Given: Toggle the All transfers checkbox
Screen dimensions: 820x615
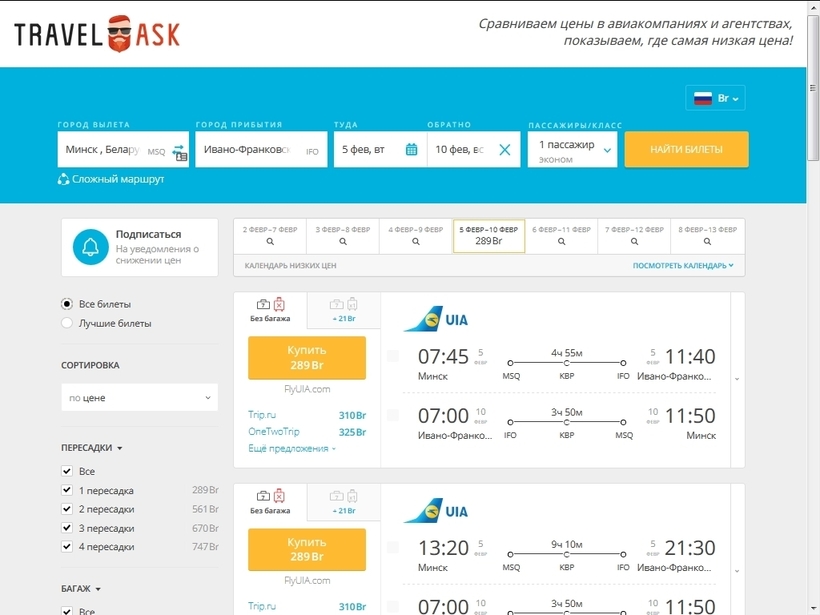Looking at the screenshot, I should pyautogui.click(x=67, y=471).
